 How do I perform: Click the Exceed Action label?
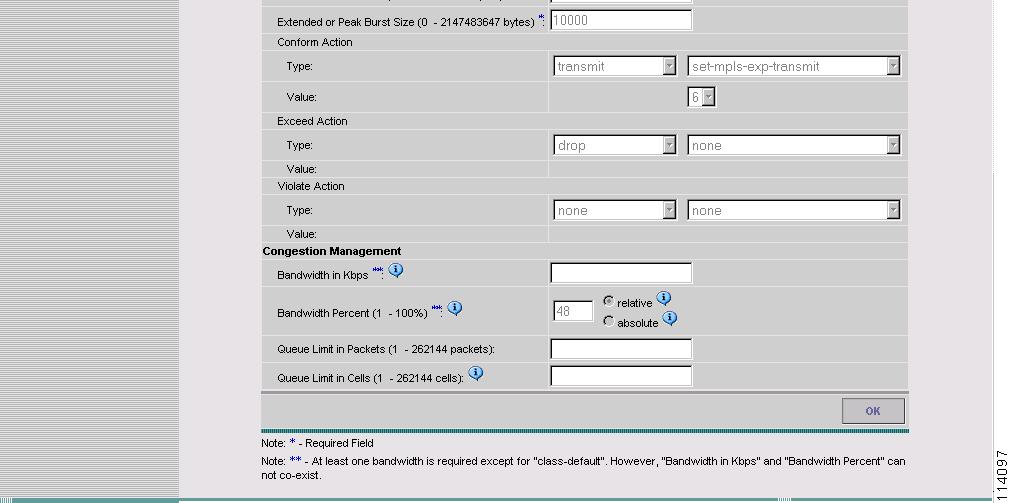pyautogui.click(x=312, y=121)
